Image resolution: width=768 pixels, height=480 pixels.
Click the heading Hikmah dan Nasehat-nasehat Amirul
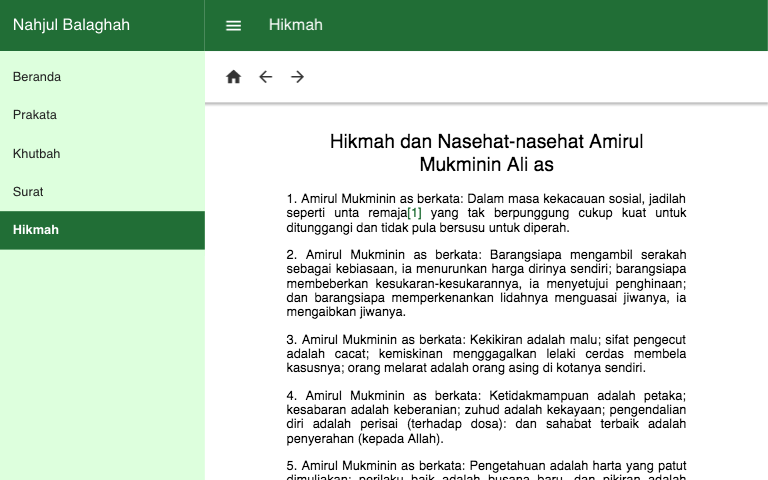pos(486,153)
